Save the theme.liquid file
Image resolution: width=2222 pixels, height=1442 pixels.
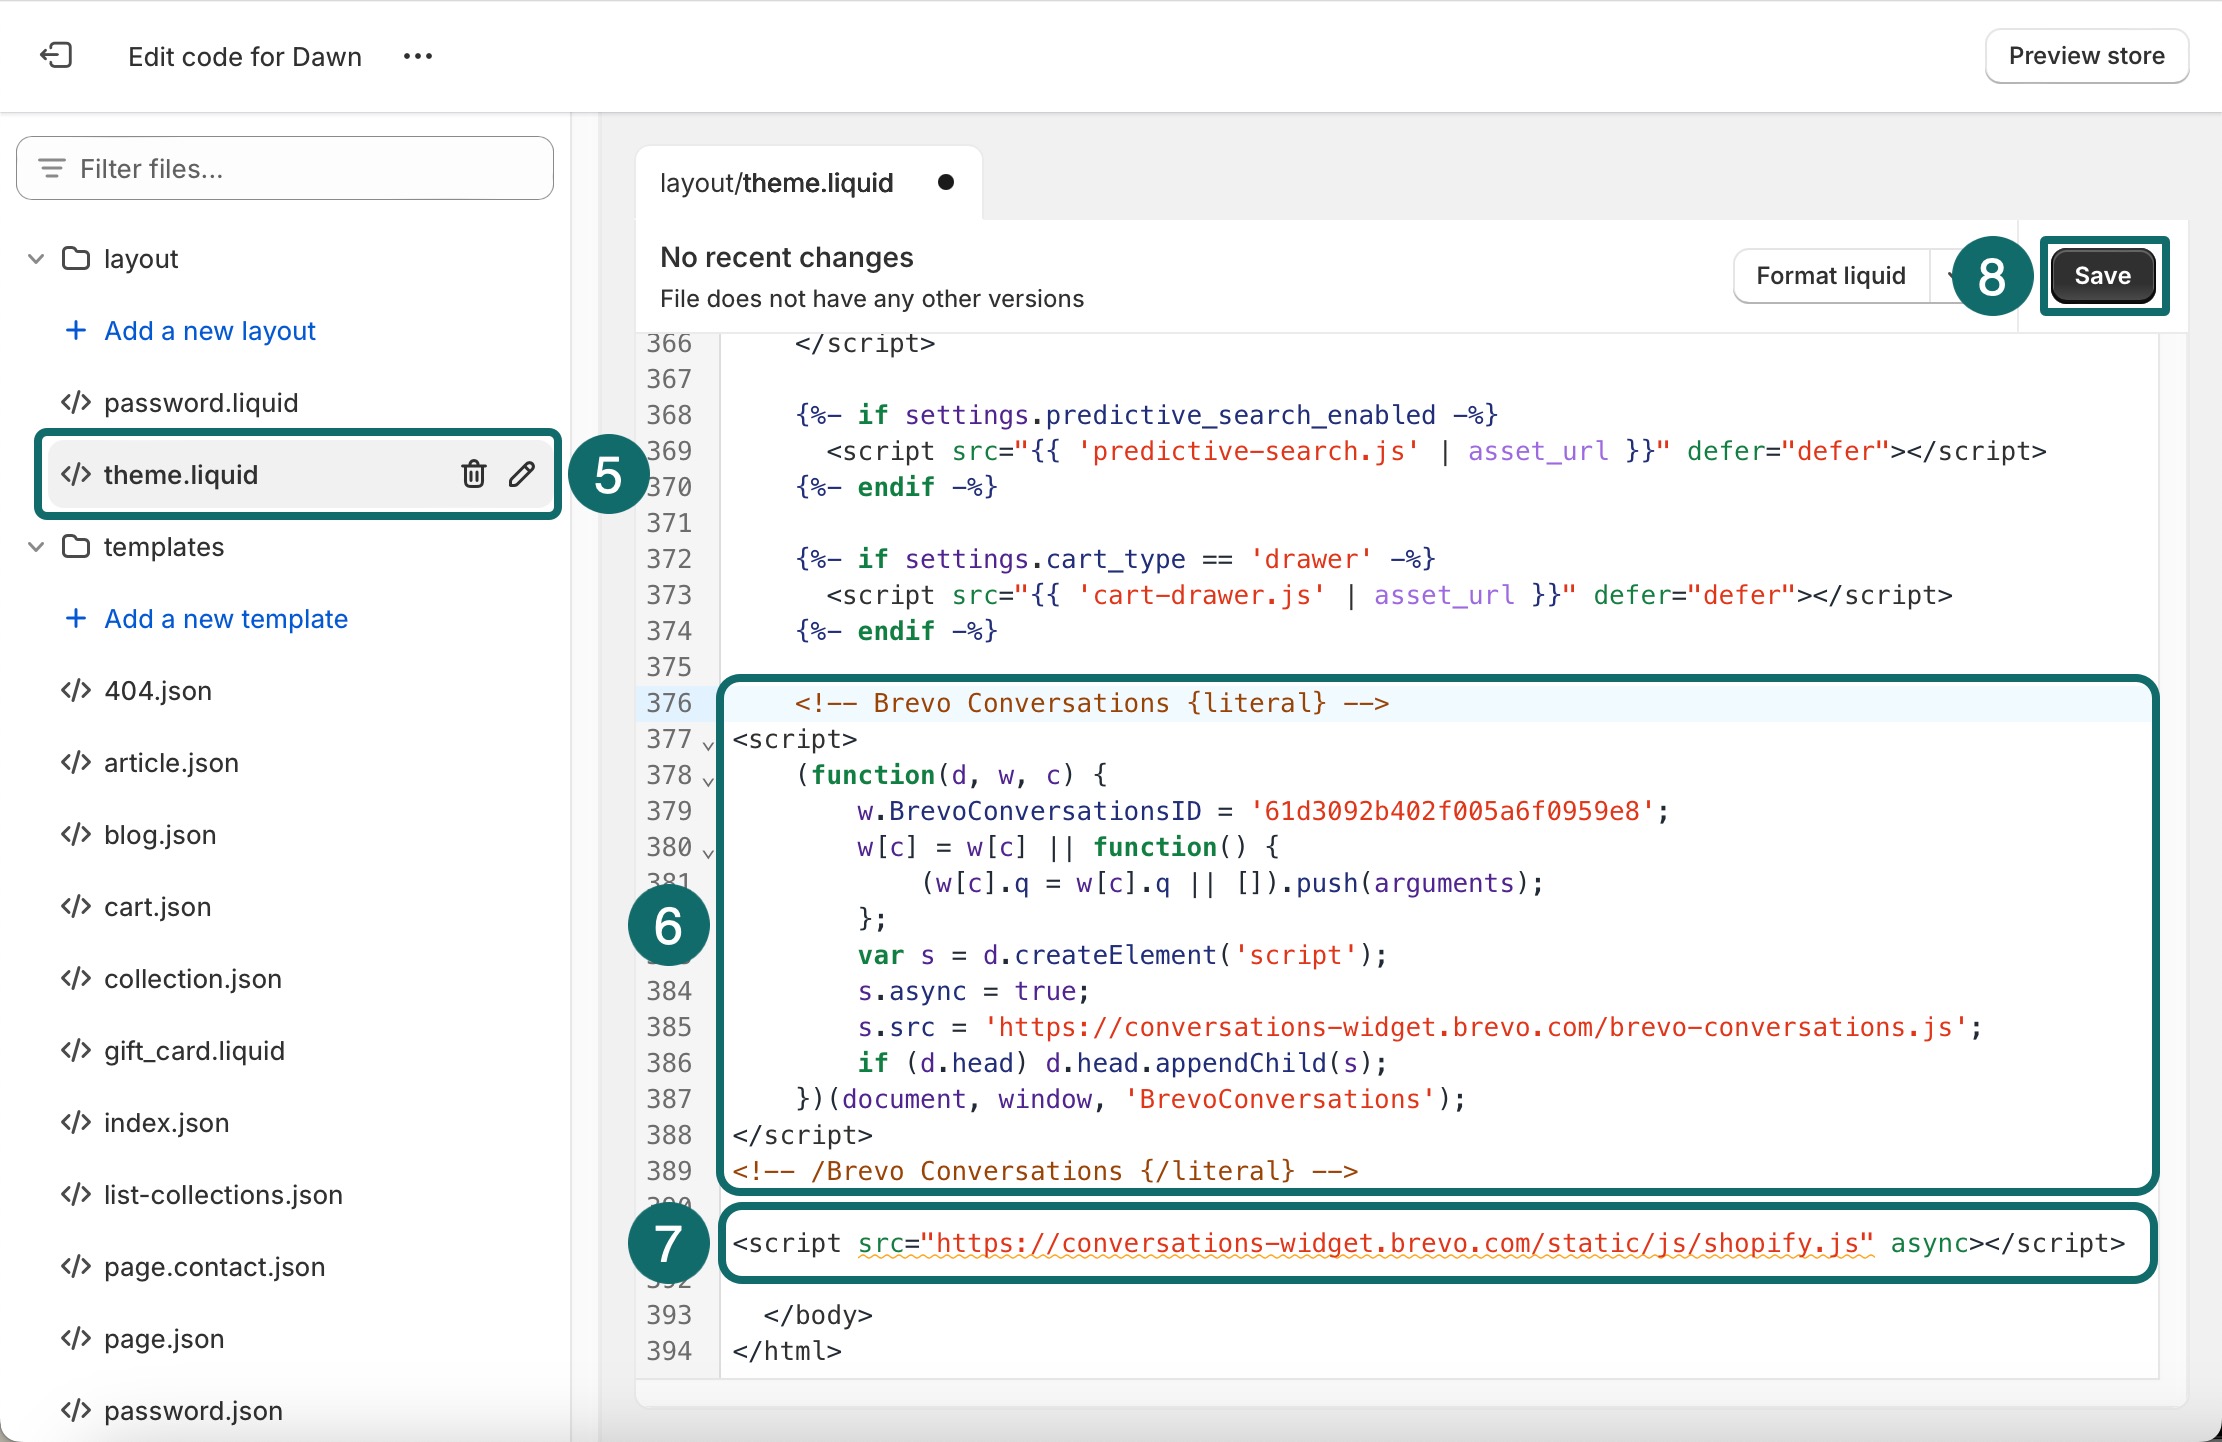(2102, 276)
